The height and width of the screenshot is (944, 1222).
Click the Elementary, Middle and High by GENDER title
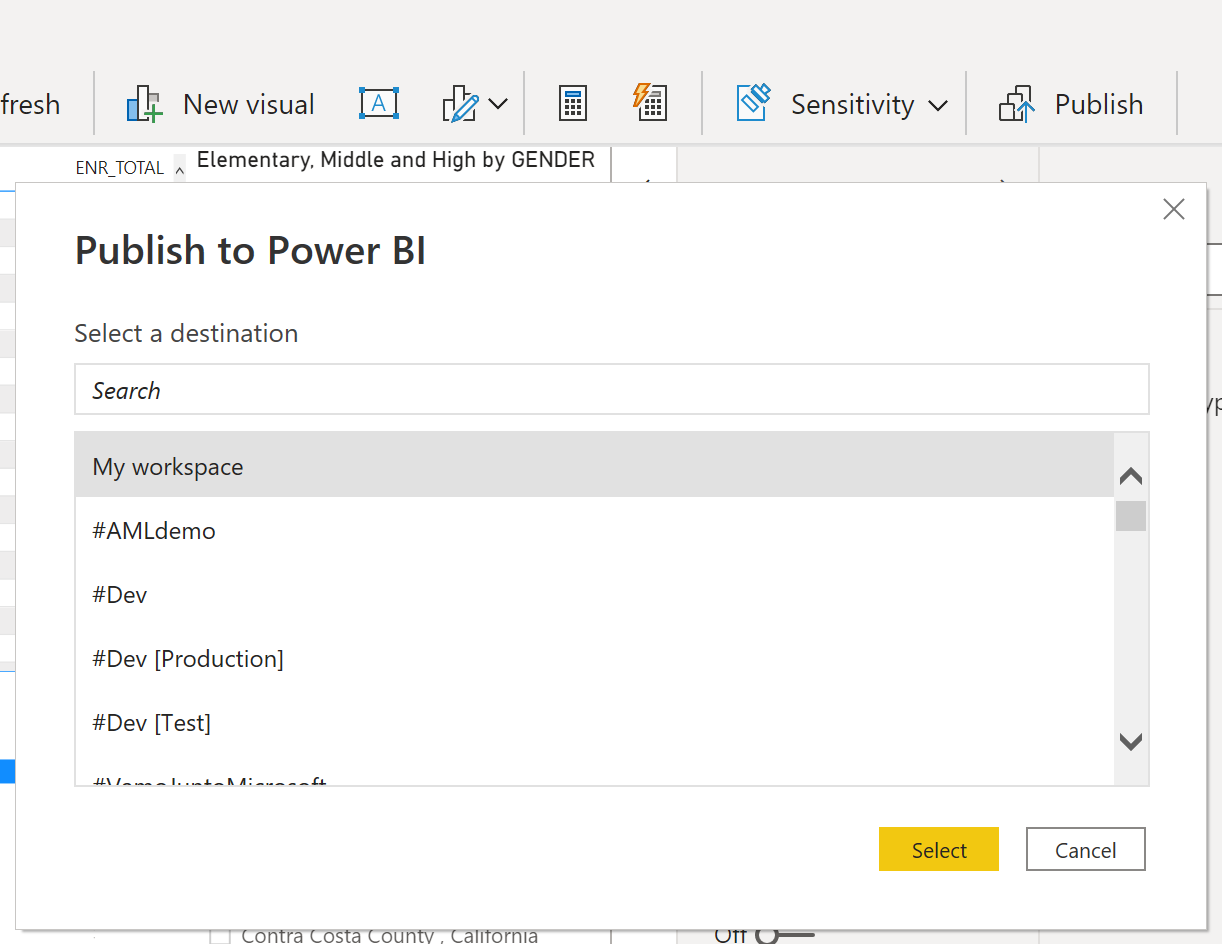click(x=396, y=160)
